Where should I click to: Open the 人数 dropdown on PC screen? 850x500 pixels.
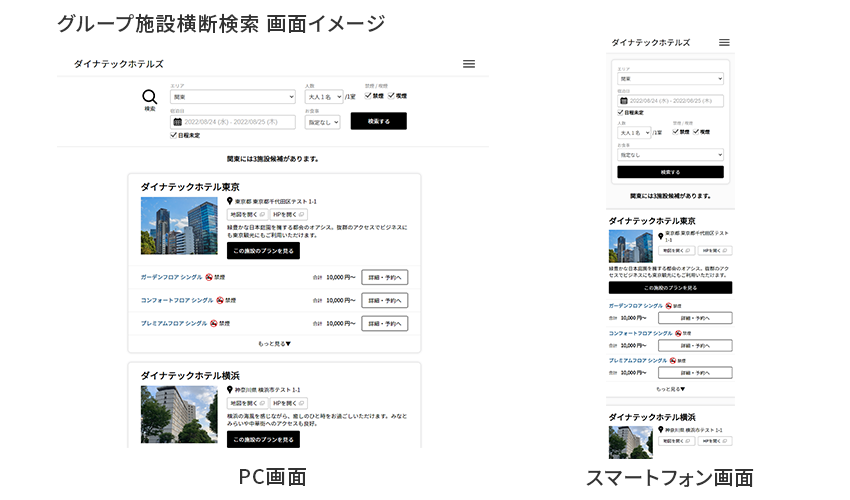[324, 97]
